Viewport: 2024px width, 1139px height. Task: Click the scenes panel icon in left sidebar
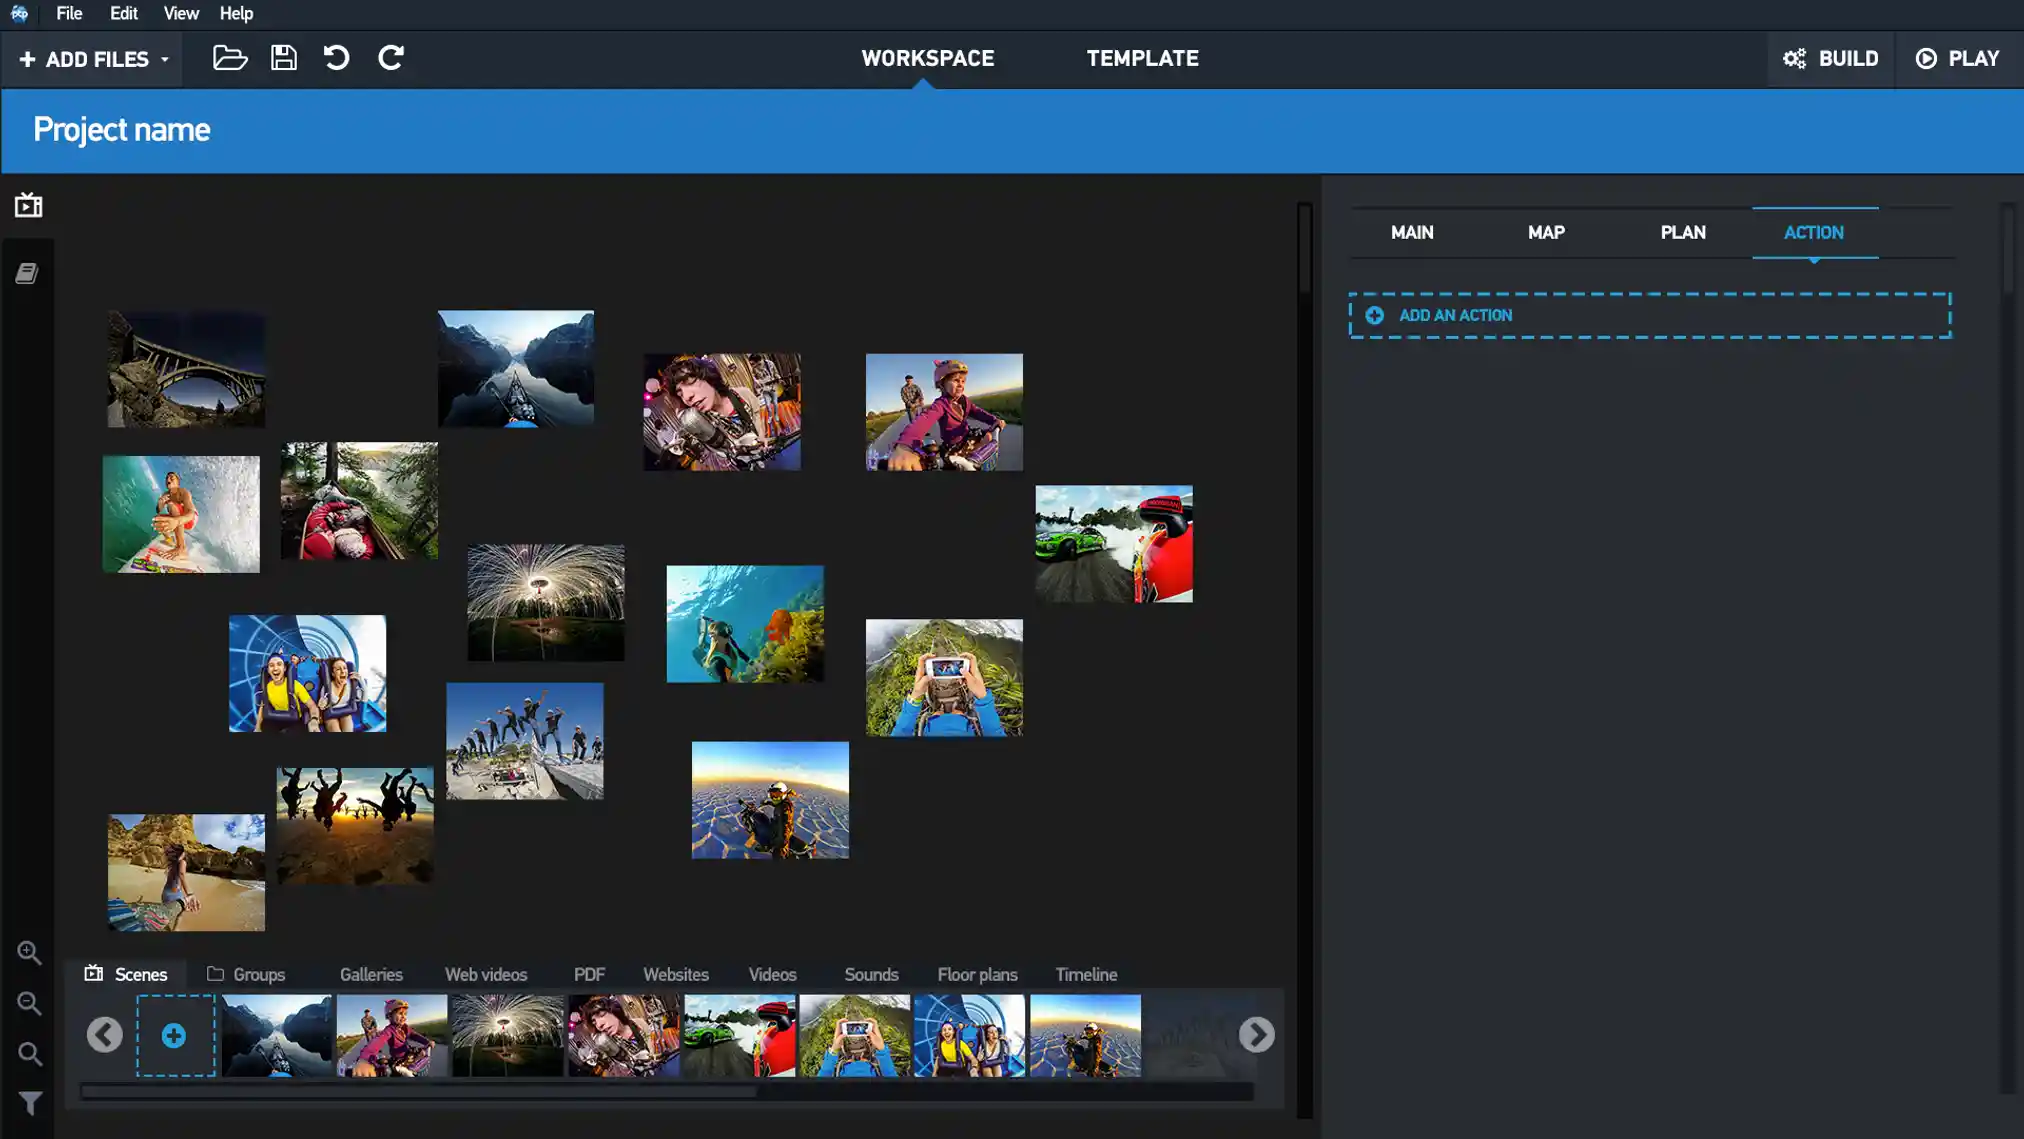tap(28, 205)
